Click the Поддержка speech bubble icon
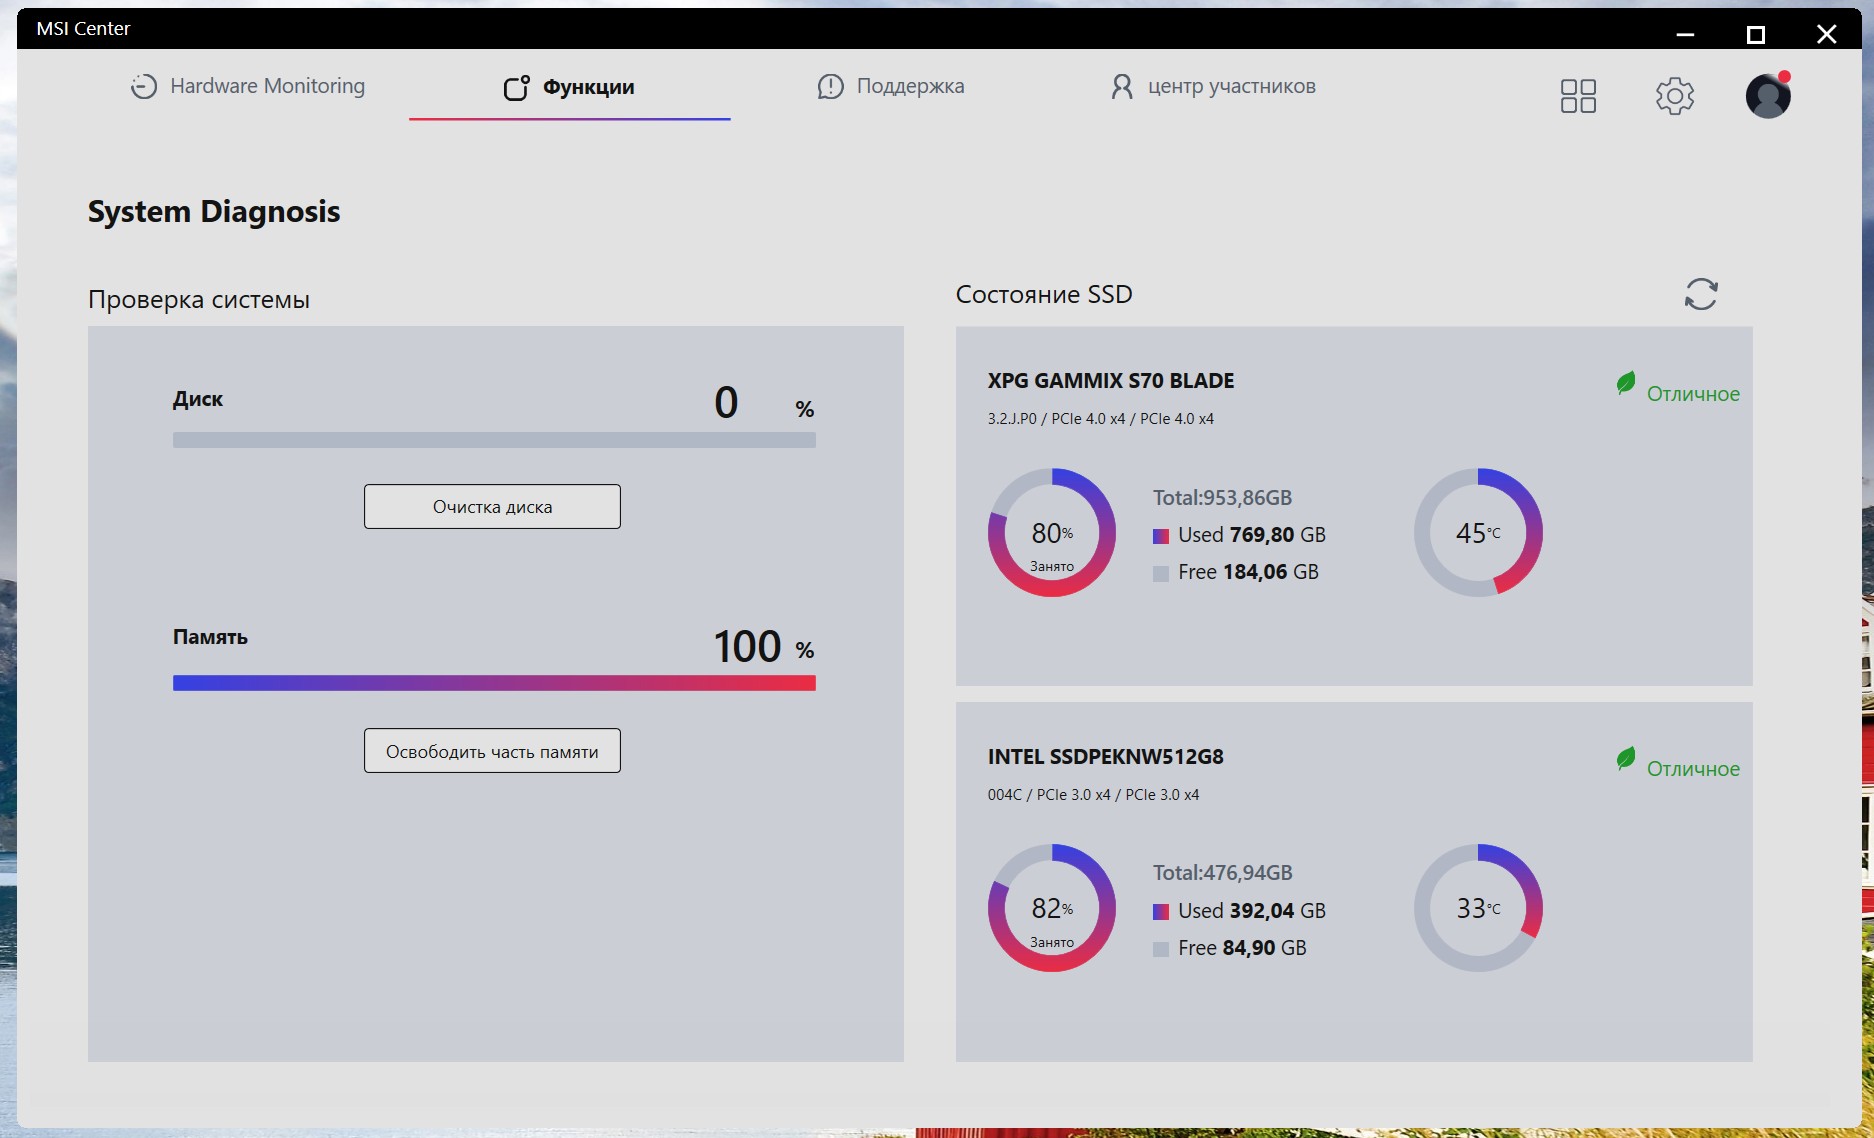Image resolution: width=1874 pixels, height=1138 pixels. pos(830,87)
